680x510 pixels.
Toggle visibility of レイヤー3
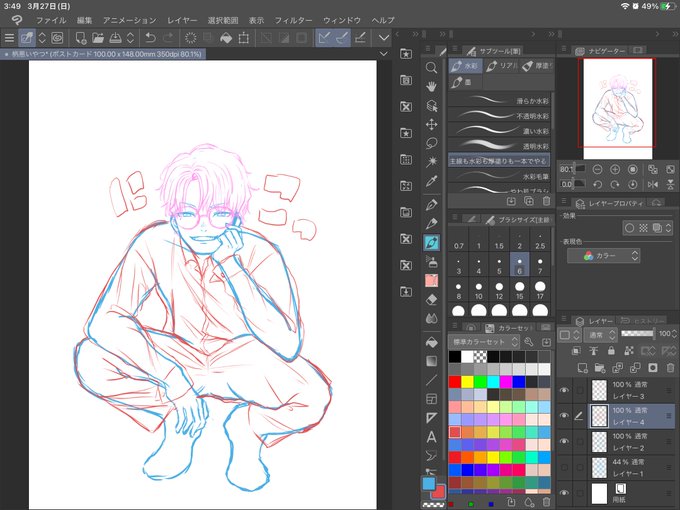coord(564,390)
